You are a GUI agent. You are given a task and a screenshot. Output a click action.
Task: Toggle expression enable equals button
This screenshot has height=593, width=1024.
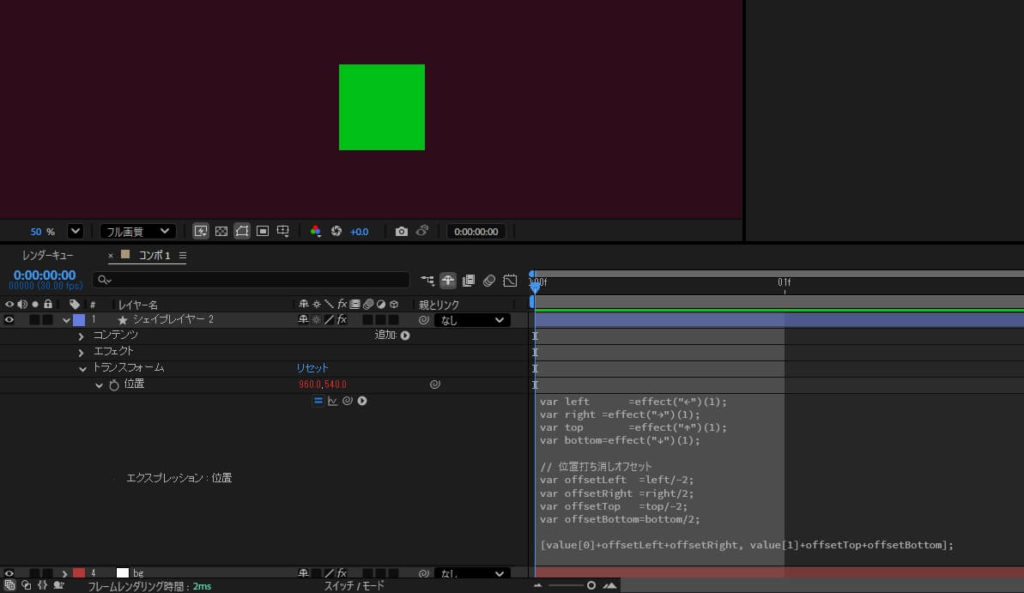coord(318,401)
